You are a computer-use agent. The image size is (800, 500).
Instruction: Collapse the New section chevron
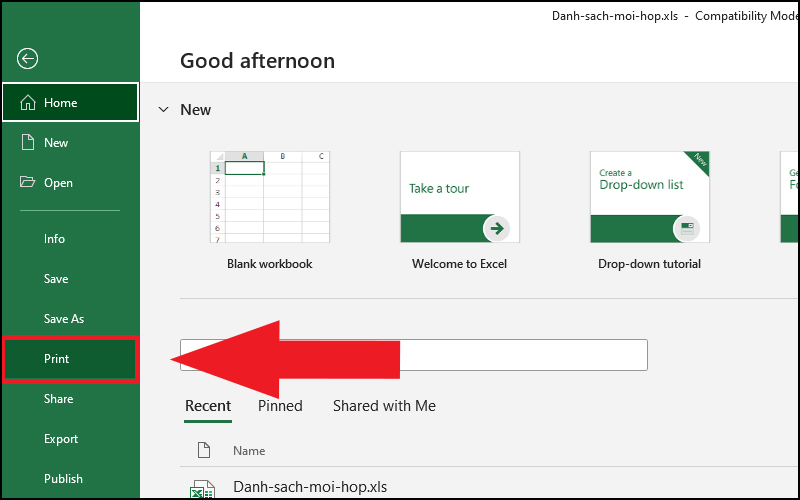[x=164, y=110]
